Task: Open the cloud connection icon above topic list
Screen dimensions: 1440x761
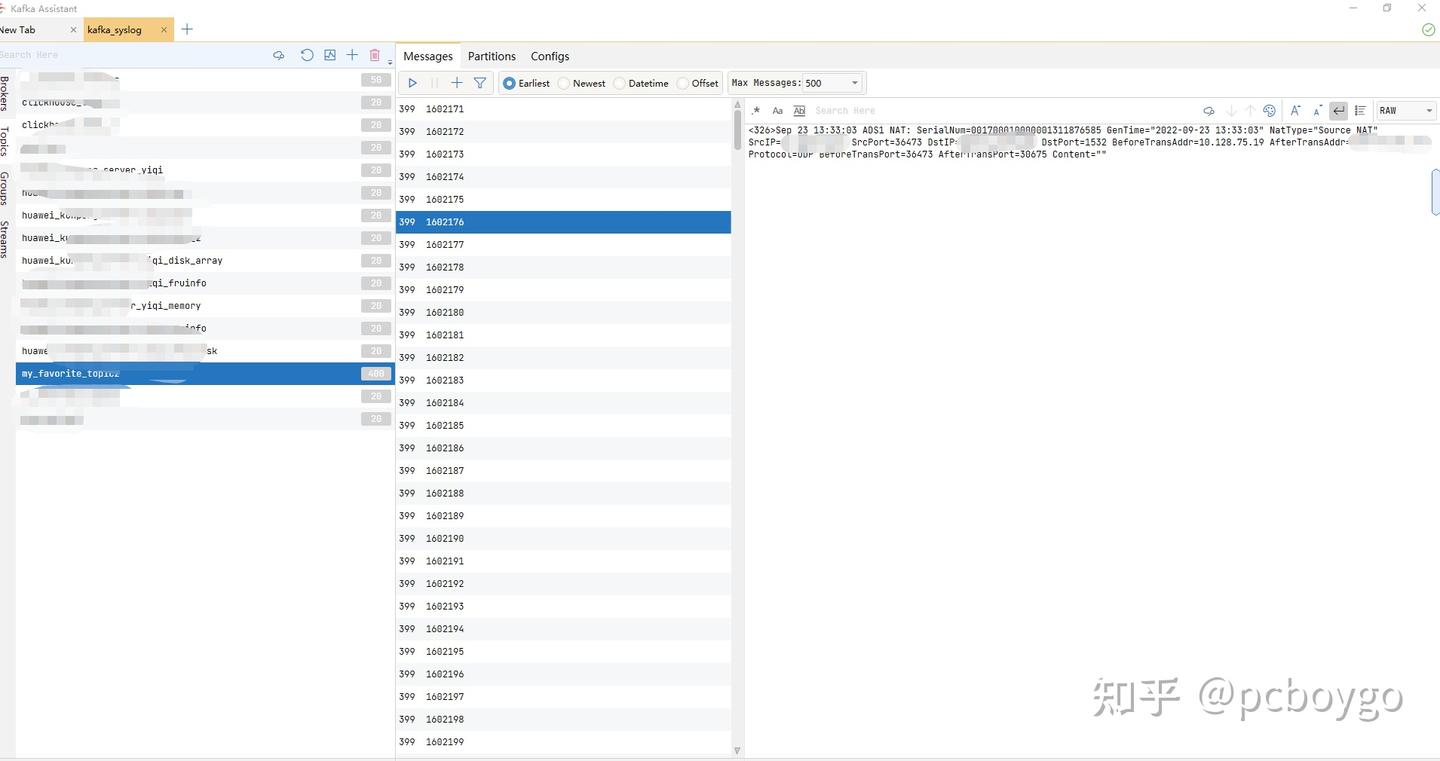Action: tap(279, 55)
